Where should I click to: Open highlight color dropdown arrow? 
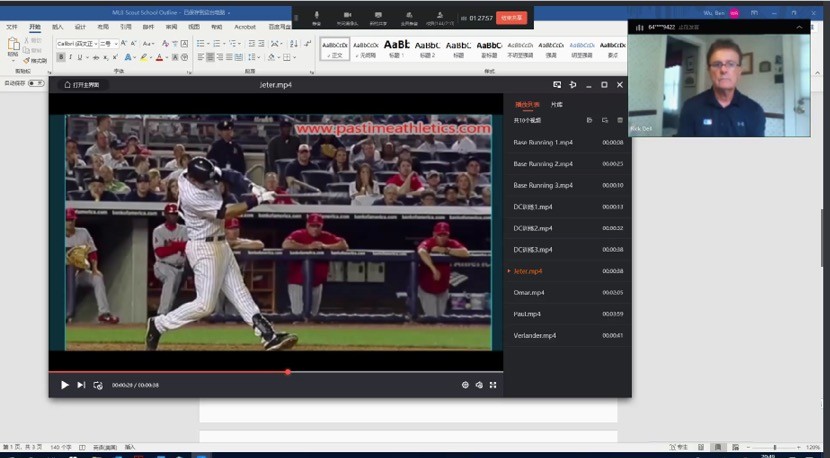pos(150,57)
